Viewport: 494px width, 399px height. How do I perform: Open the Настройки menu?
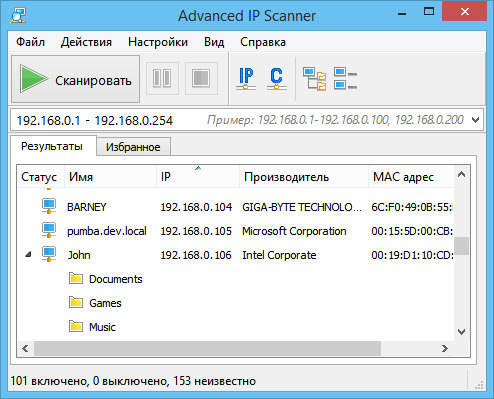tap(158, 42)
